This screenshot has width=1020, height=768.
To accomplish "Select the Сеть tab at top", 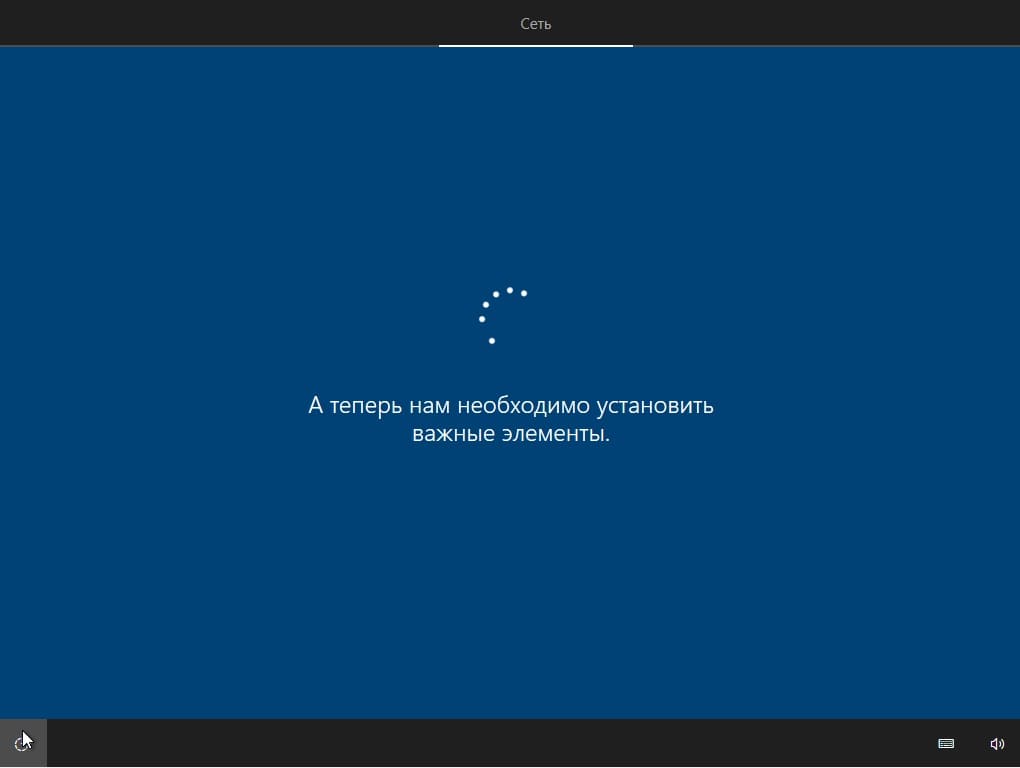I will [535, 24].
